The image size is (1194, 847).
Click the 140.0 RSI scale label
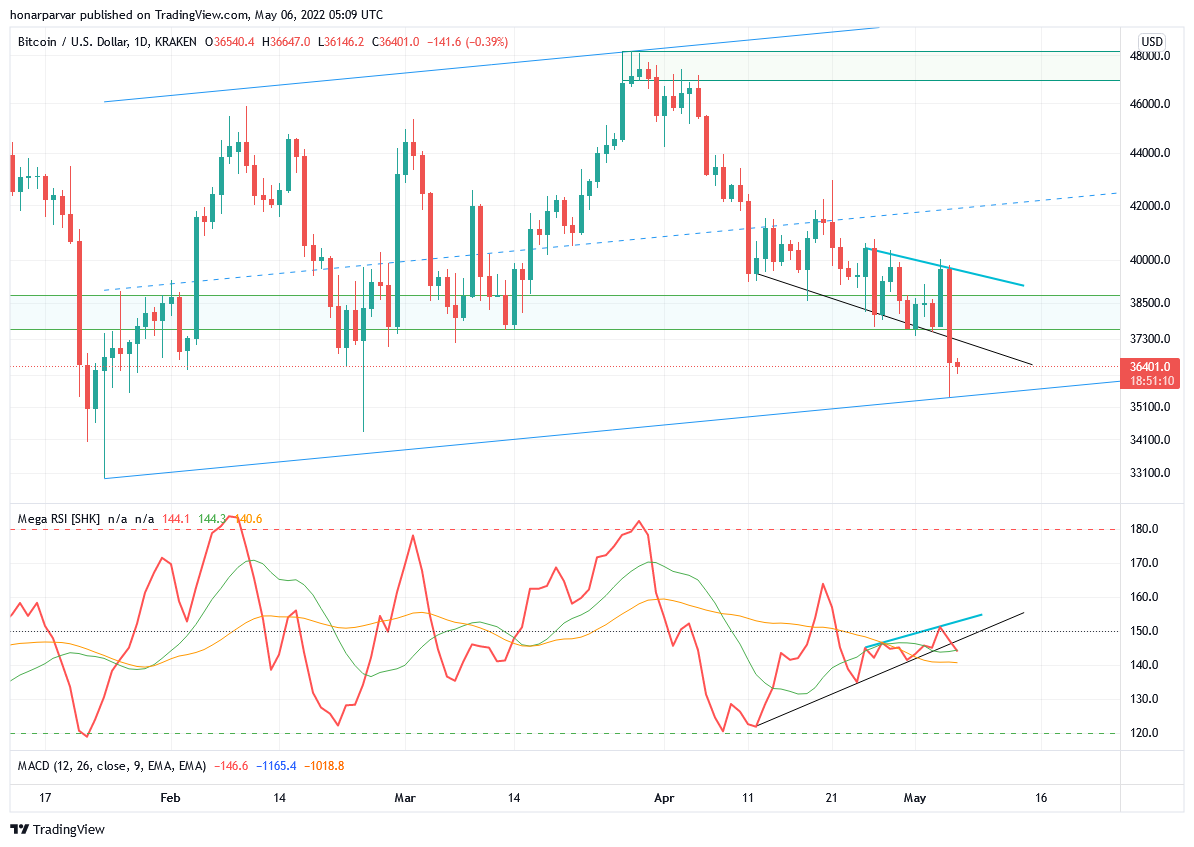click(1145, 665)
